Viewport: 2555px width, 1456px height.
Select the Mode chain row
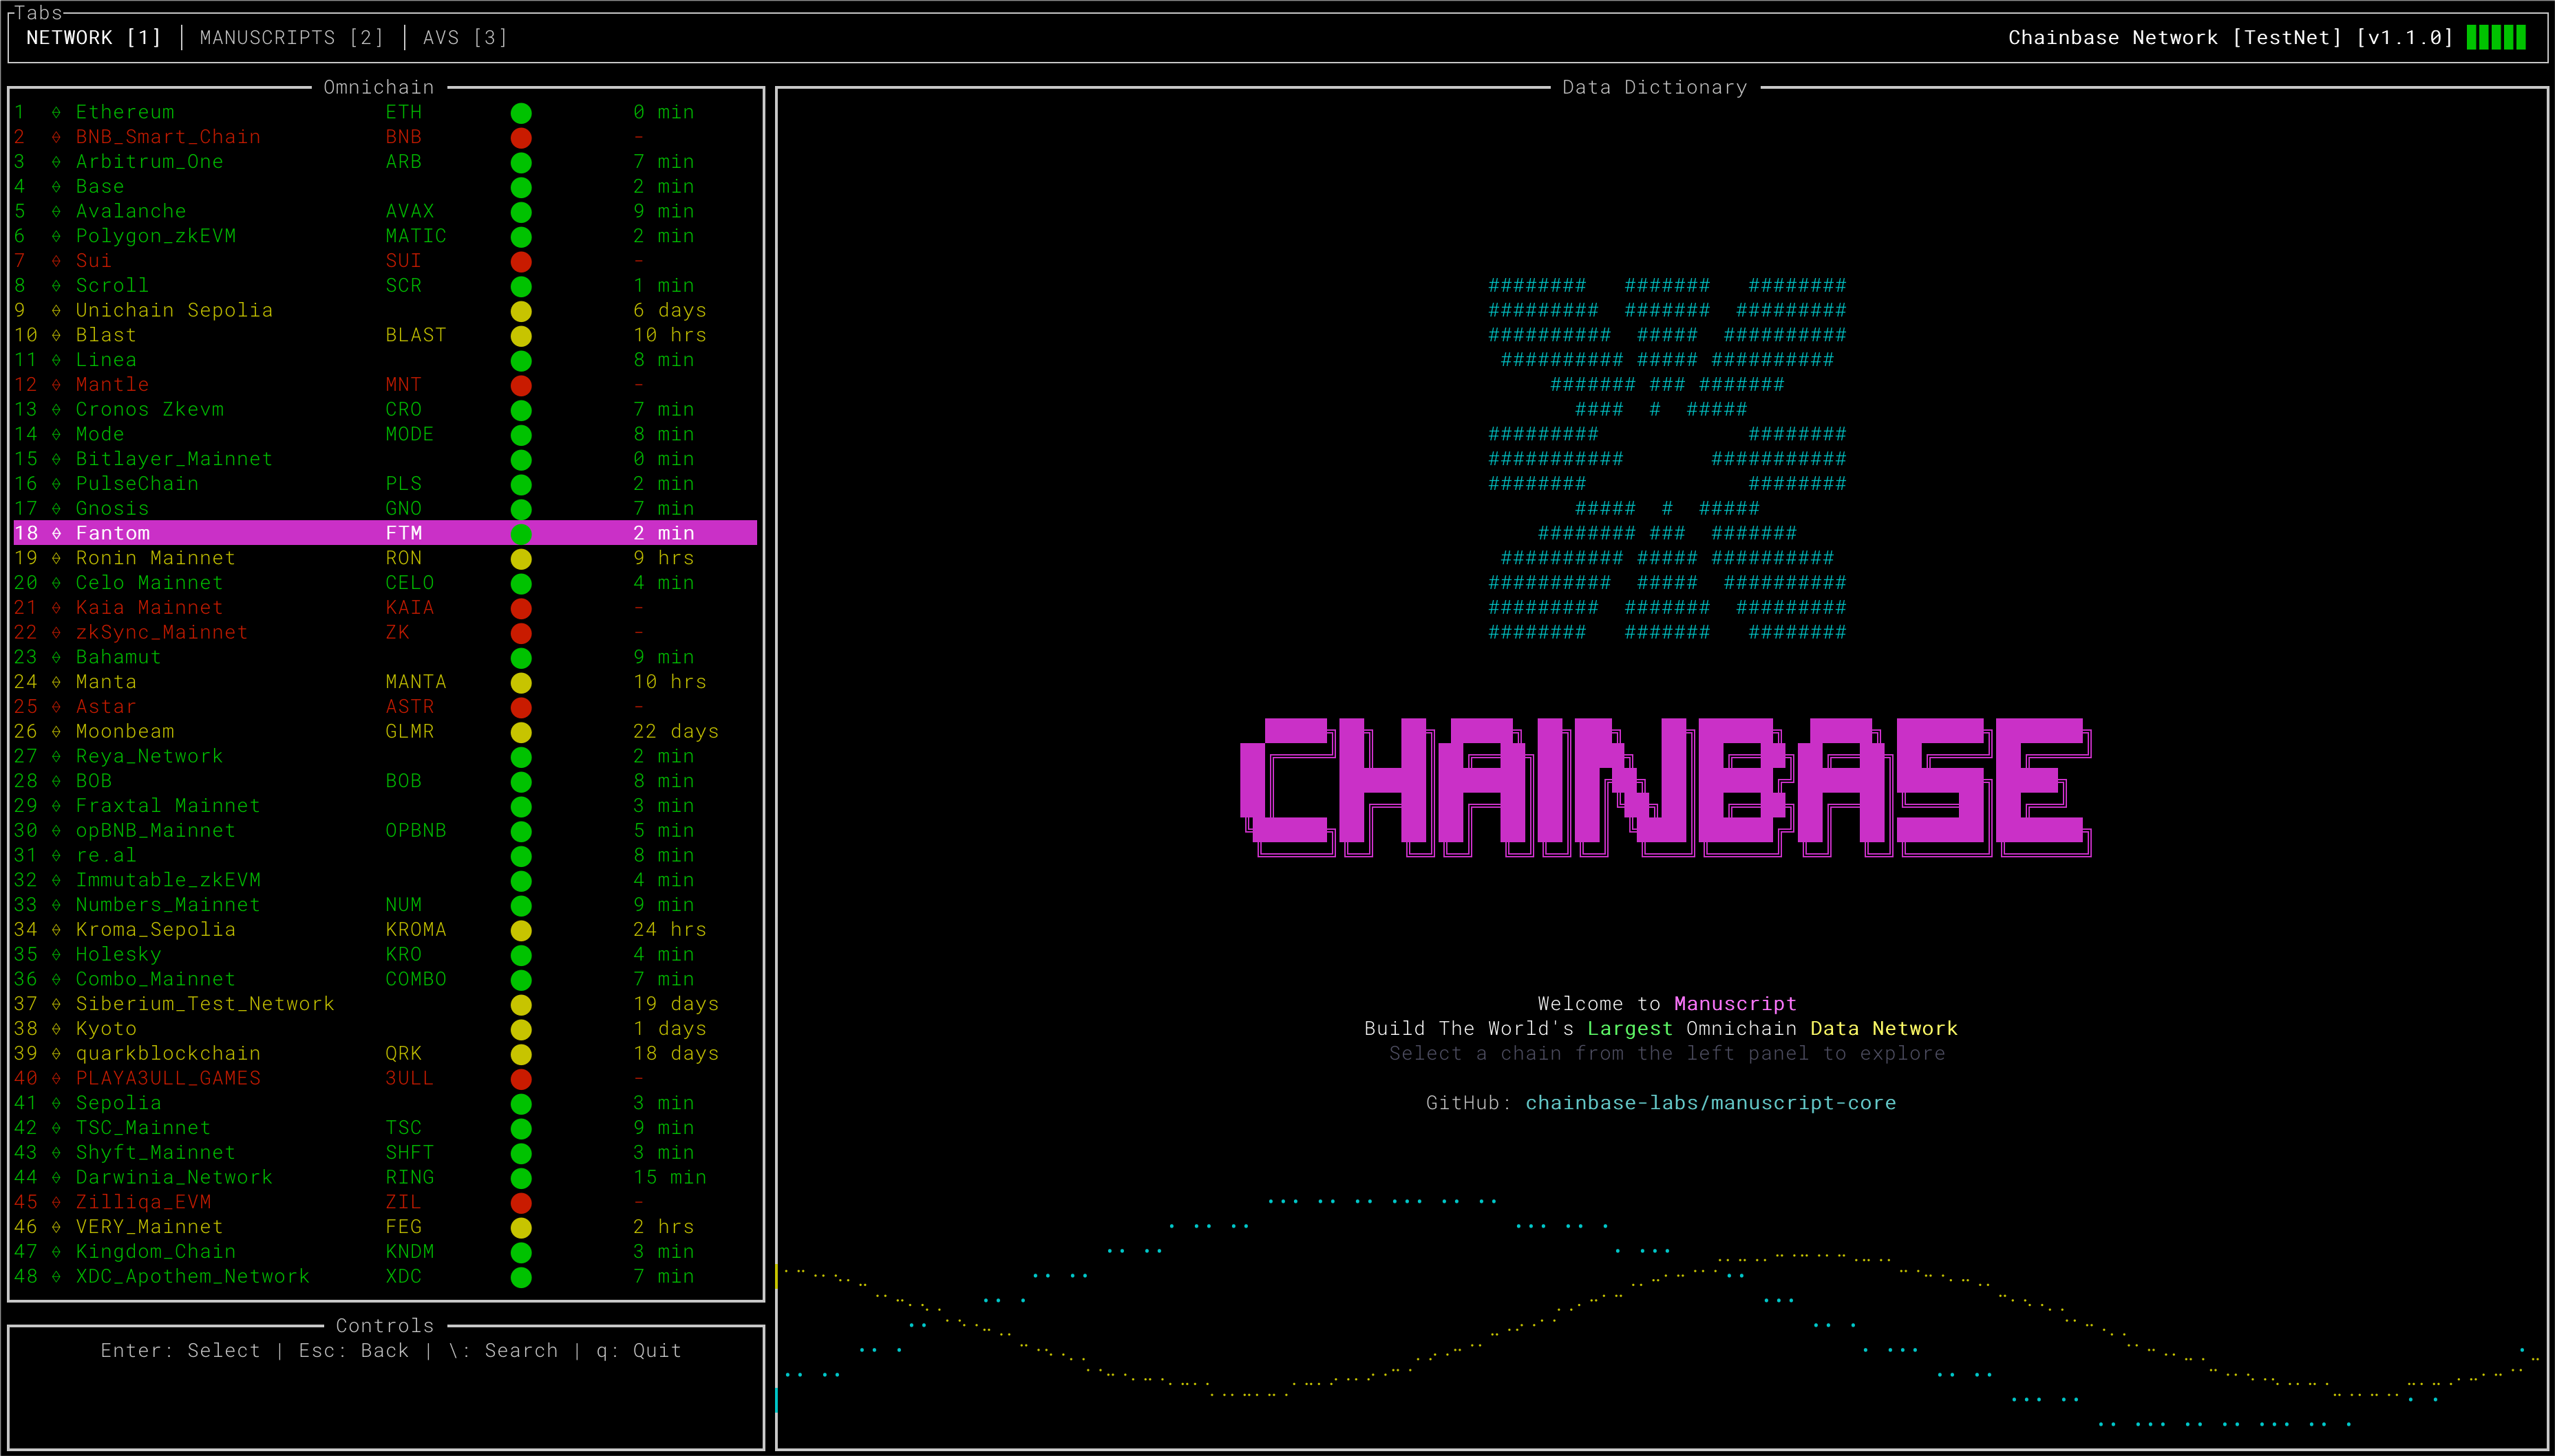[x=385, y=434]
